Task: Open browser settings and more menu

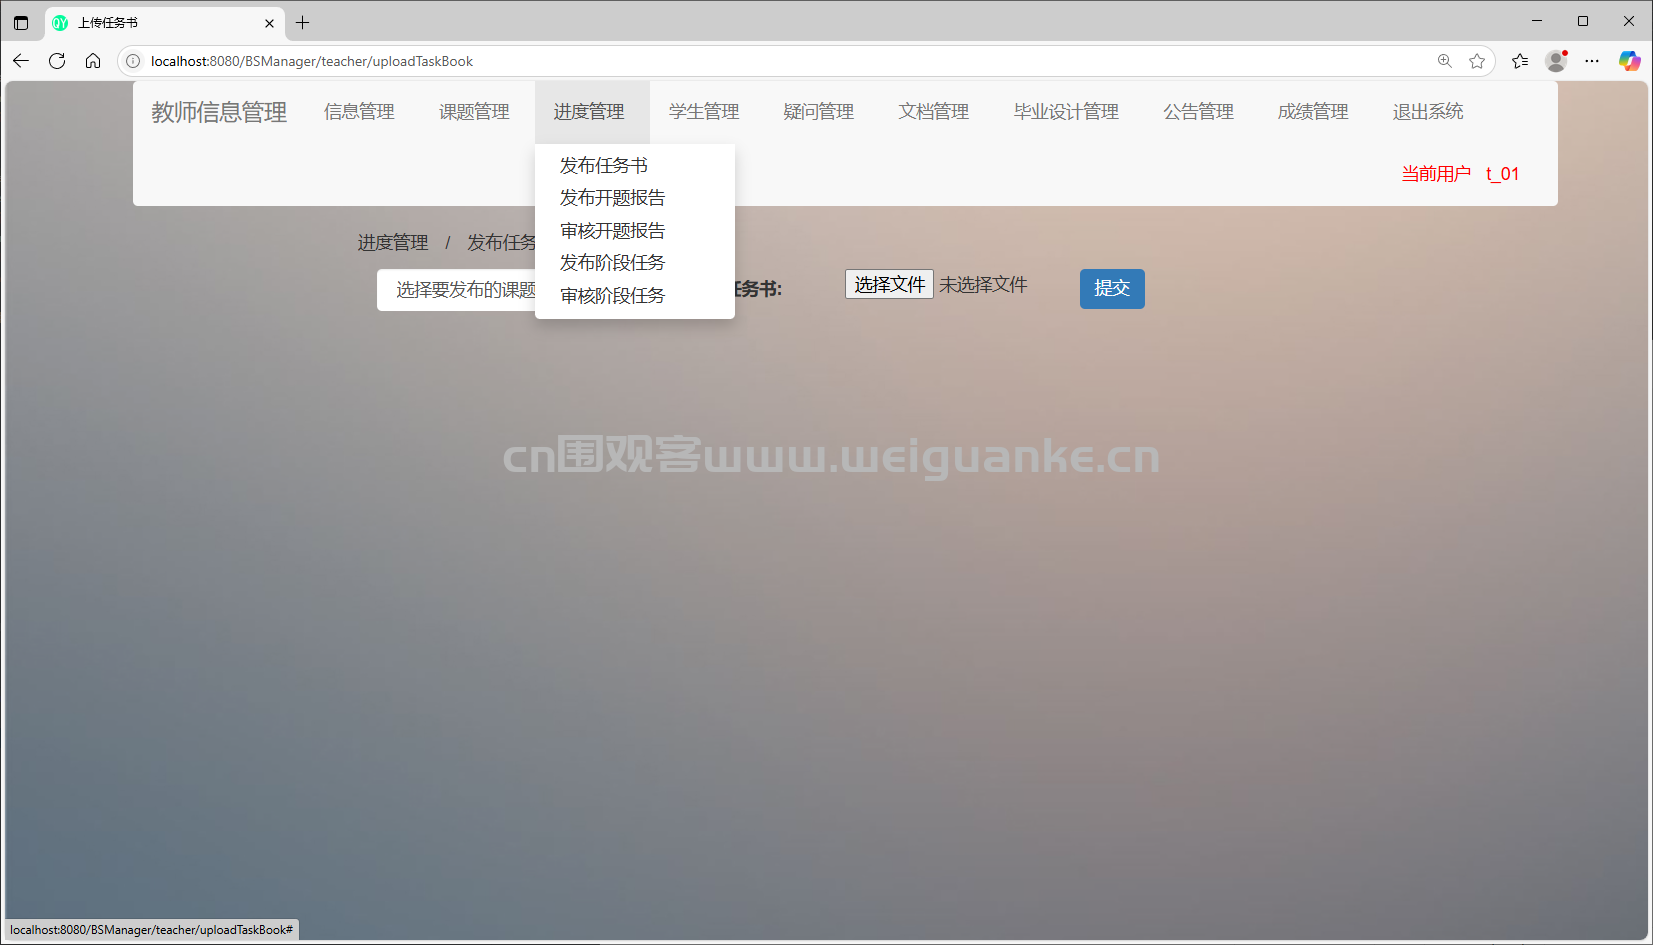Action: (1592, 61)
